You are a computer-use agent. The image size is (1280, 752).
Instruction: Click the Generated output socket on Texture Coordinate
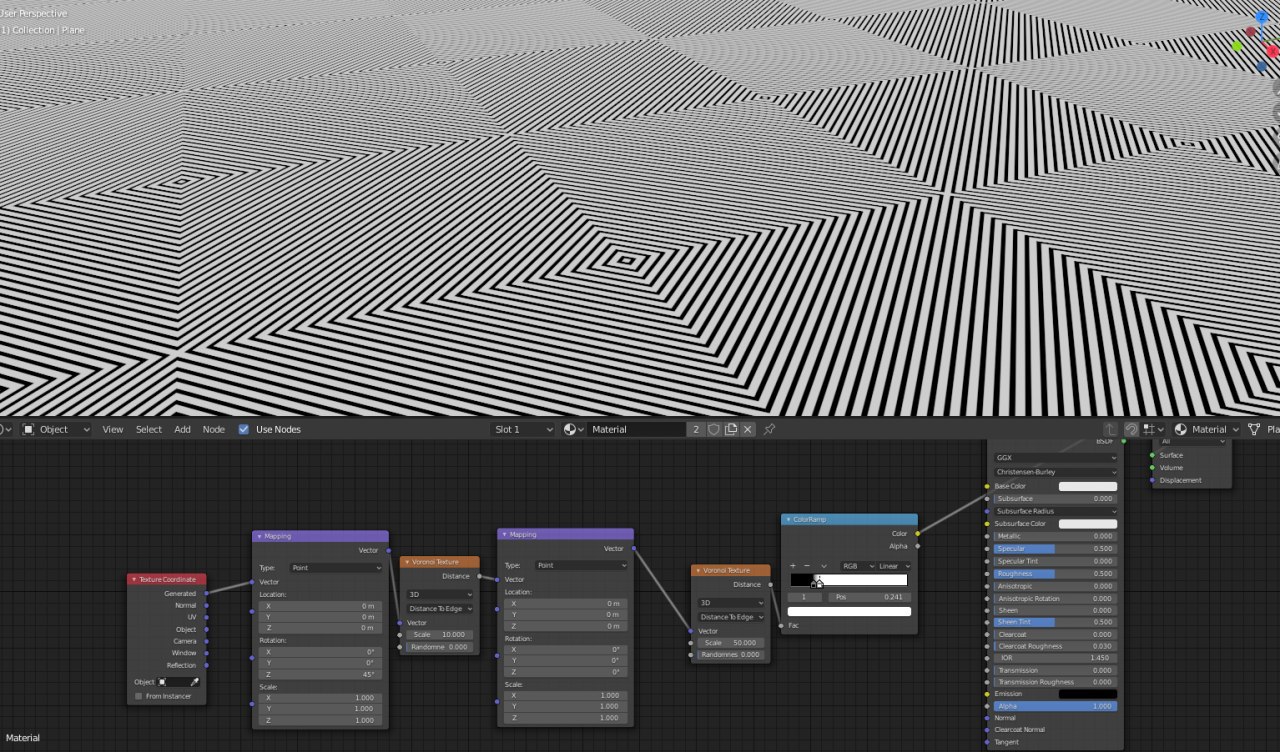click(206, 593)
